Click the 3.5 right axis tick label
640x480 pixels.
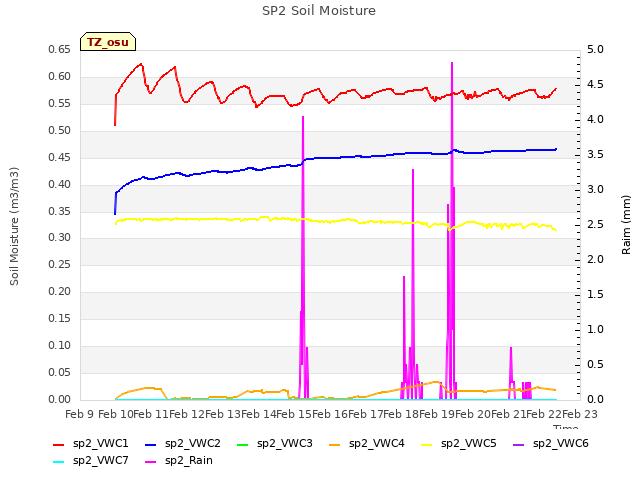pyautogui.click(x=595, y=155)
